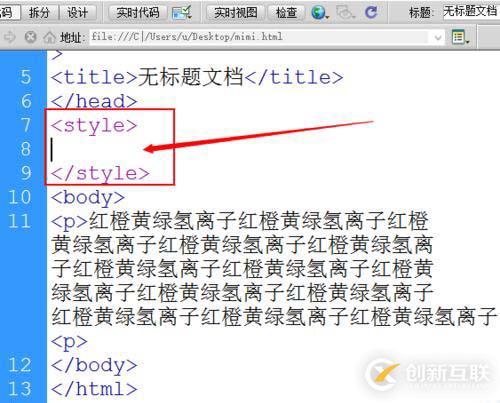Open dropdown arrow next to globe icon
This screenshot has height=403, width=500.
327,16
